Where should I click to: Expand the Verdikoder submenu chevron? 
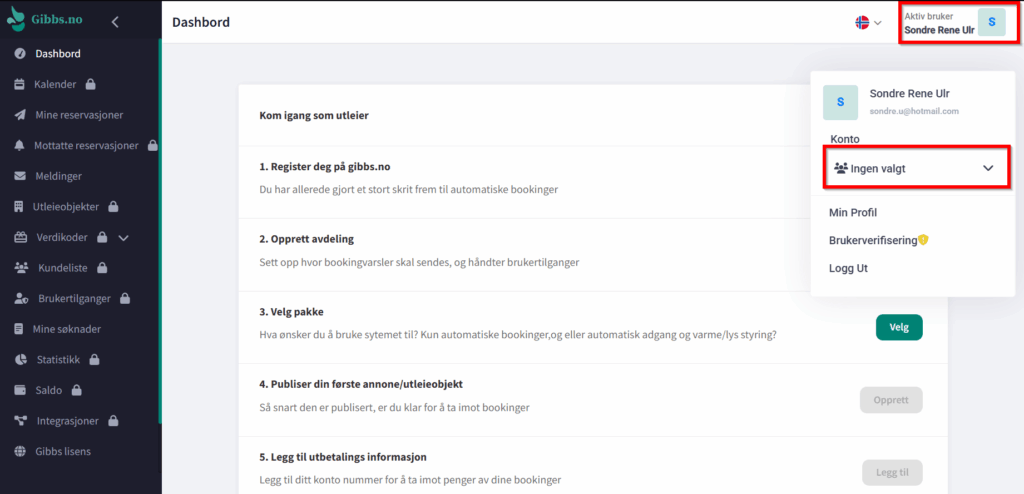(x=124, y=238)
